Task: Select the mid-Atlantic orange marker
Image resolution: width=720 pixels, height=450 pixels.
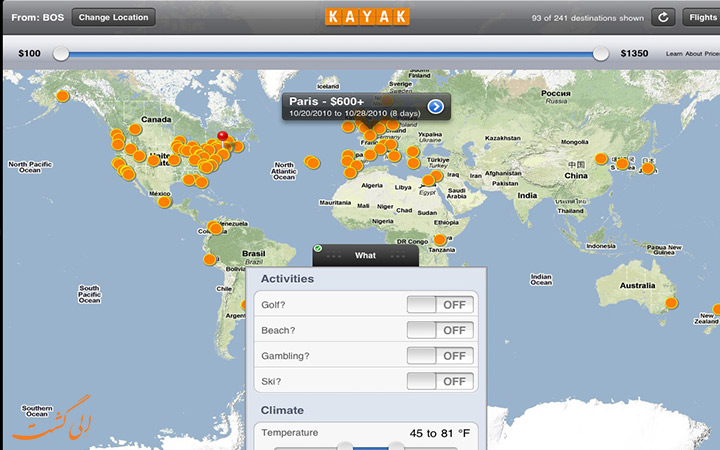Action: [x=313, y=163]
